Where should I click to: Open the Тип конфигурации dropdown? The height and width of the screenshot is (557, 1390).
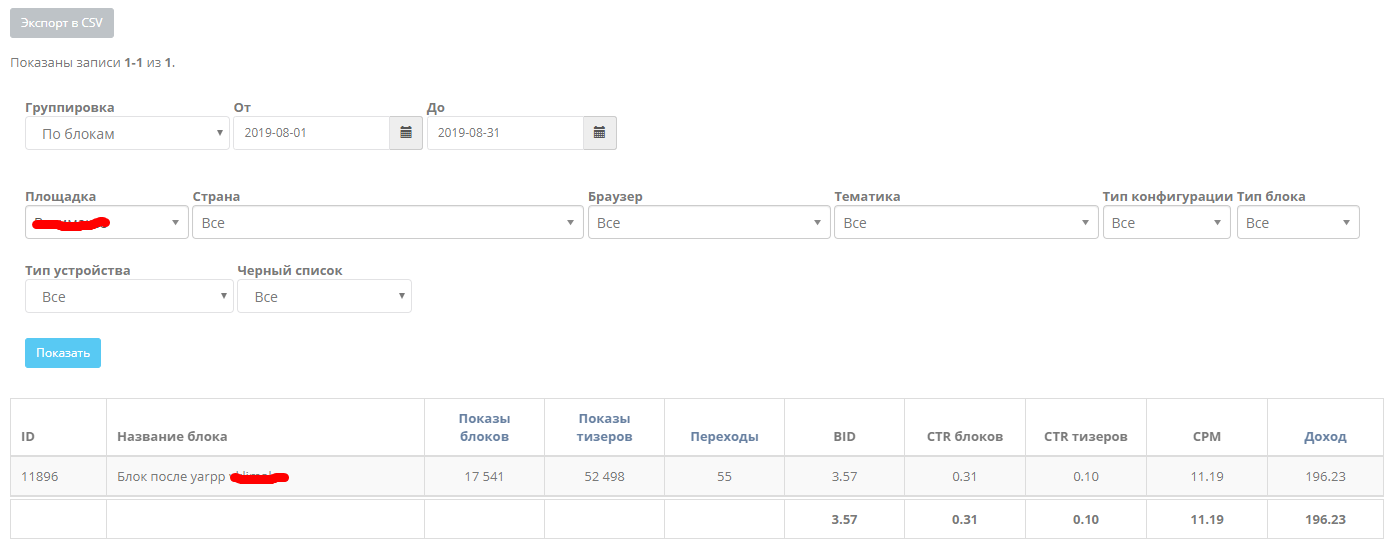[1167, 222]
